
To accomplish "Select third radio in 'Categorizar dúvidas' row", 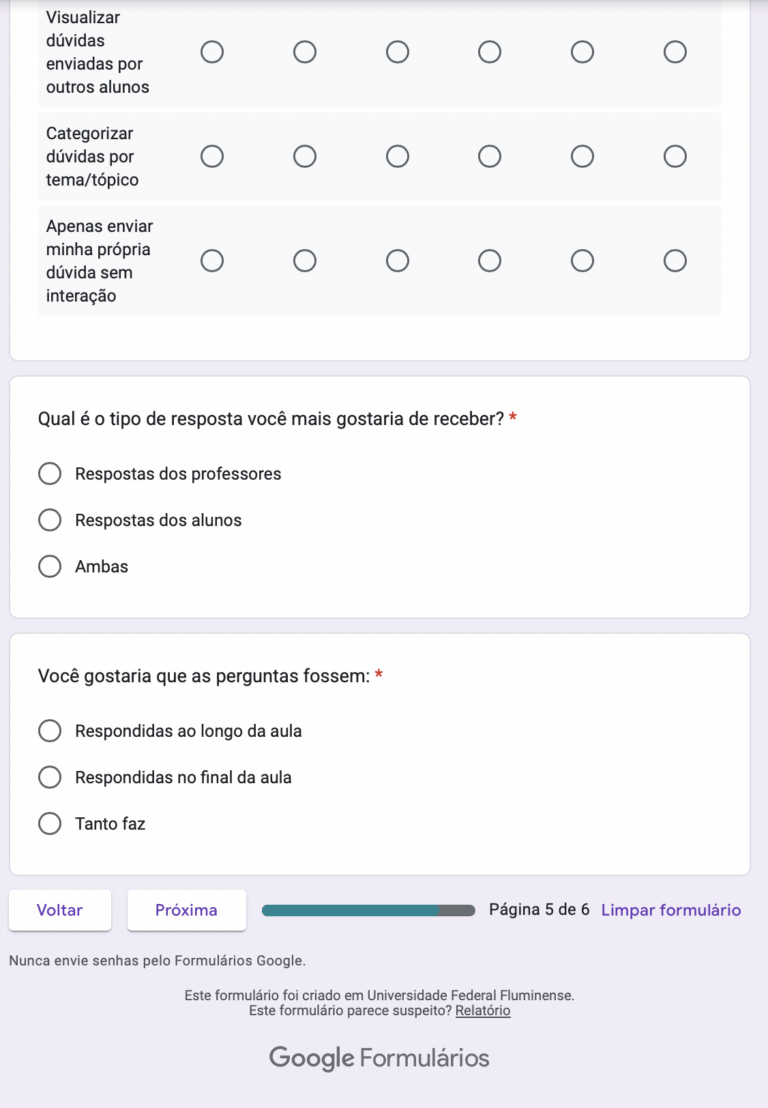I will coord(398,156).
